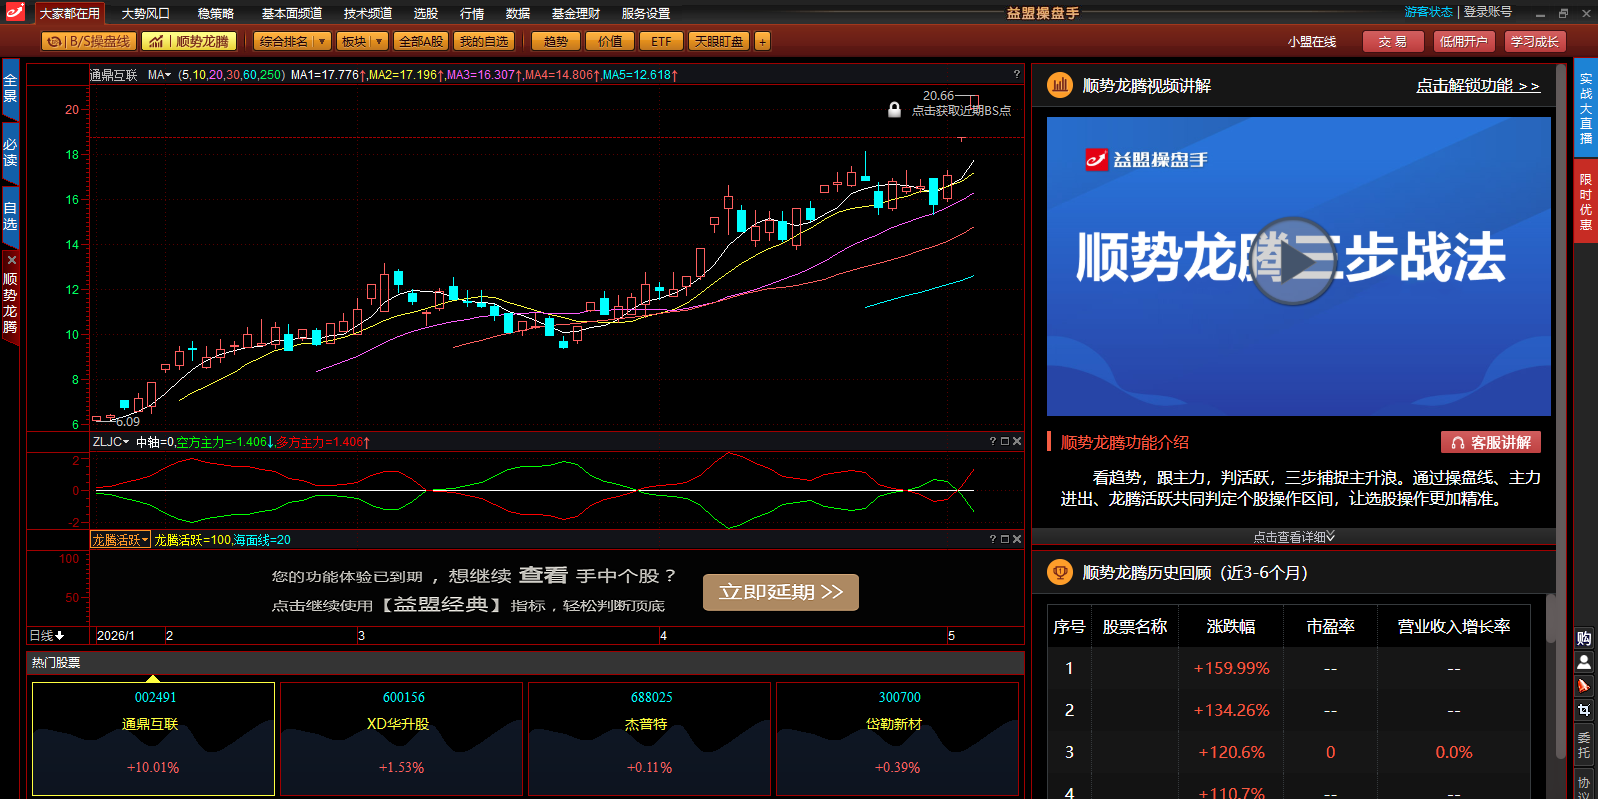Select hot stock card 300700 岱勒新材
The width and height of the screenshot is (1598, 799).
point(898,738)
